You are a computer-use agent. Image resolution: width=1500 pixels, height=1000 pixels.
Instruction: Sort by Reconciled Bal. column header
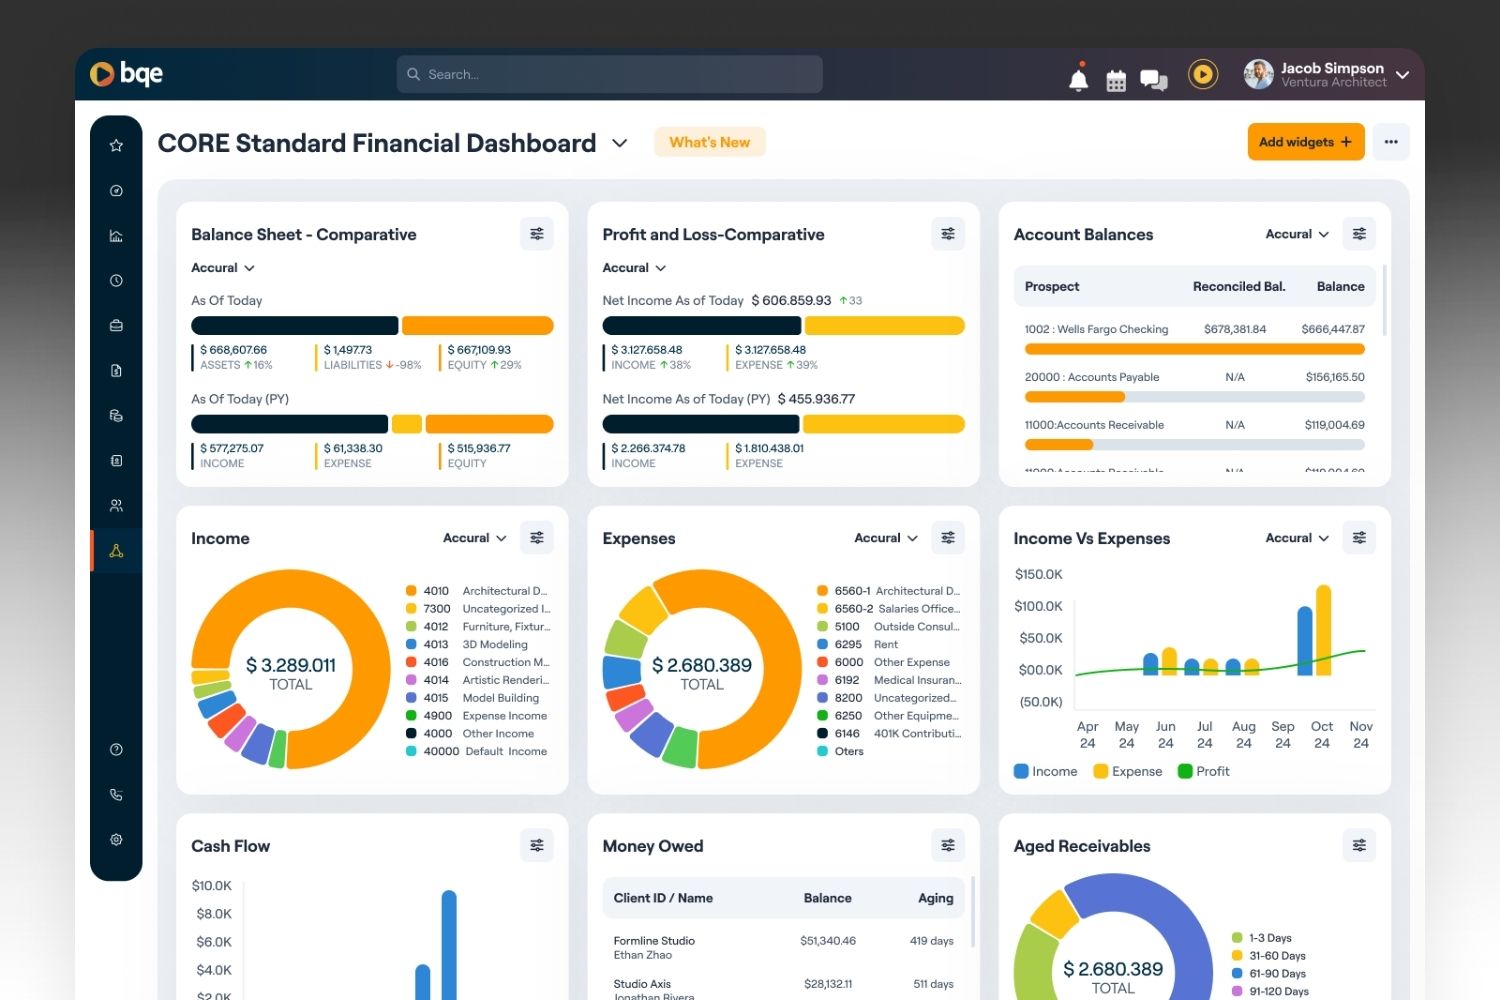tap(1239, 287)
